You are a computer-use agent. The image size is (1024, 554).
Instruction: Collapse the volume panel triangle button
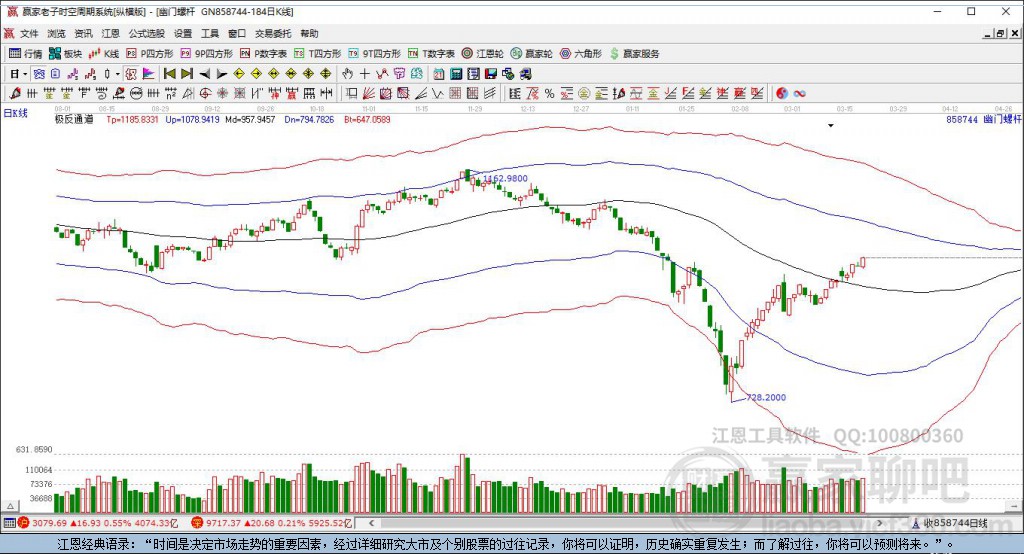click(x=10, y=506)
